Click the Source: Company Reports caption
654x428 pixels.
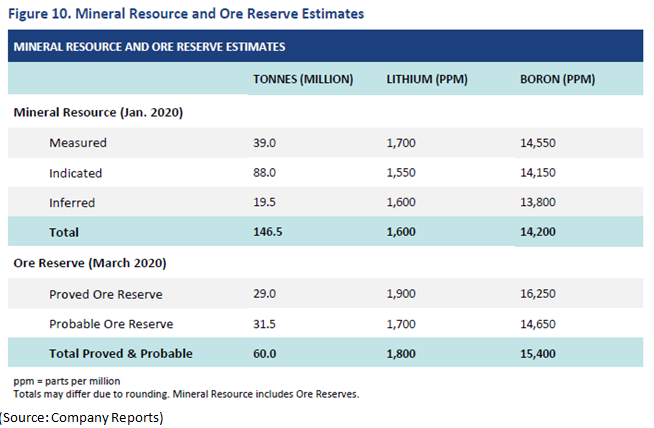coord(82,416)
